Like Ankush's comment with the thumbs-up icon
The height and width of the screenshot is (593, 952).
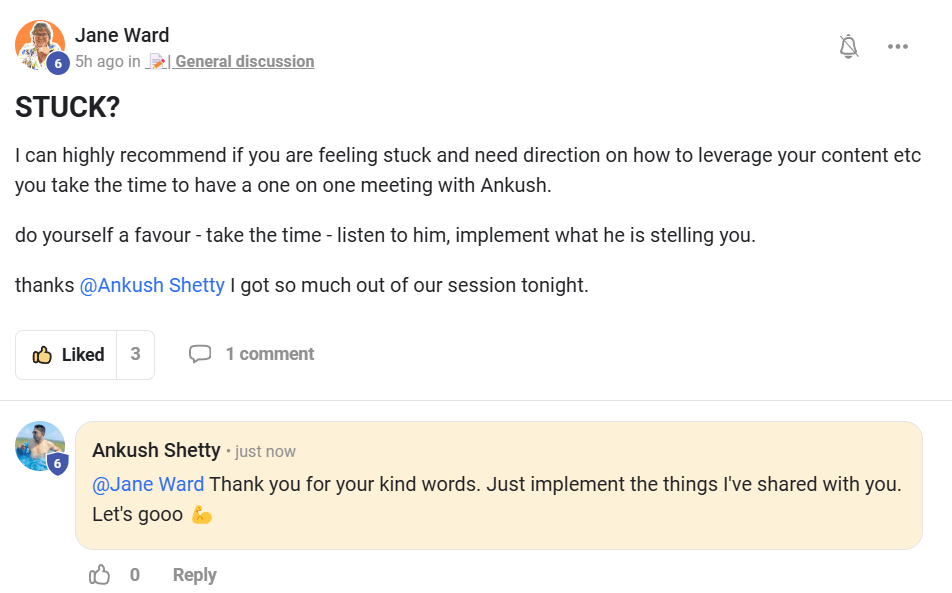coord(100,575)
